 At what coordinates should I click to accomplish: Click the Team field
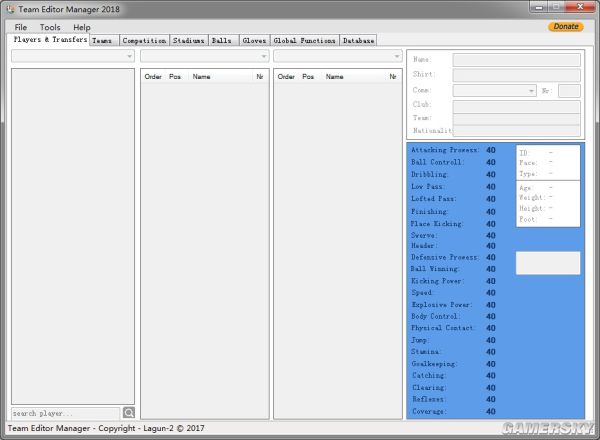516,119
